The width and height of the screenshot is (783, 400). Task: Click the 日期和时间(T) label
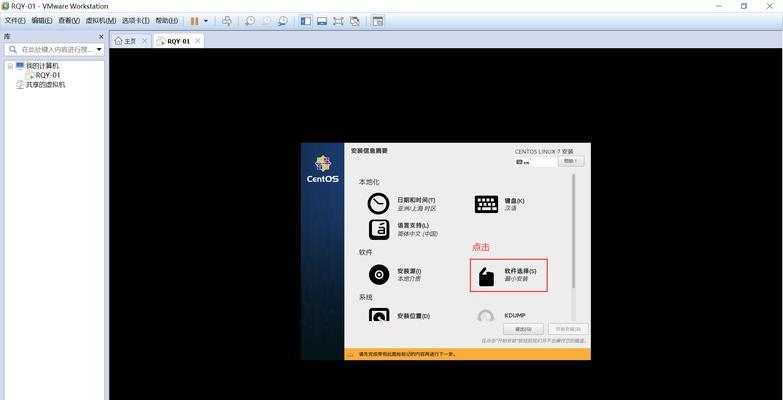(x=416, y=200)
